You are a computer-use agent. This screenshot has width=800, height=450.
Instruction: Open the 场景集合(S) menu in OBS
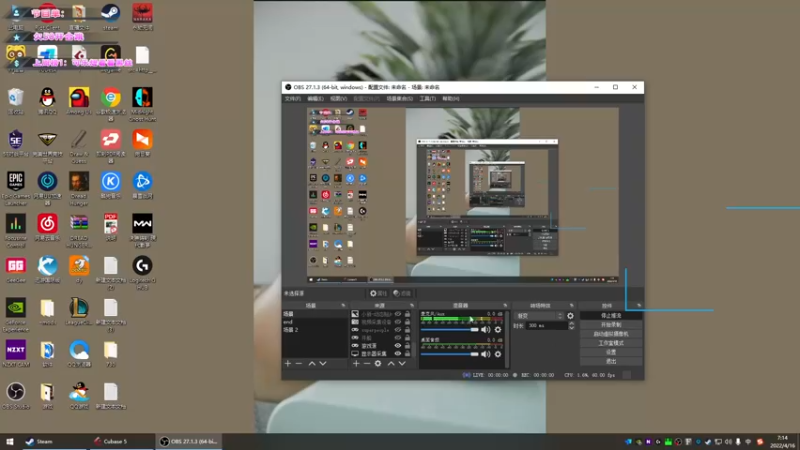pyautogui.click(x=399, y=98)
